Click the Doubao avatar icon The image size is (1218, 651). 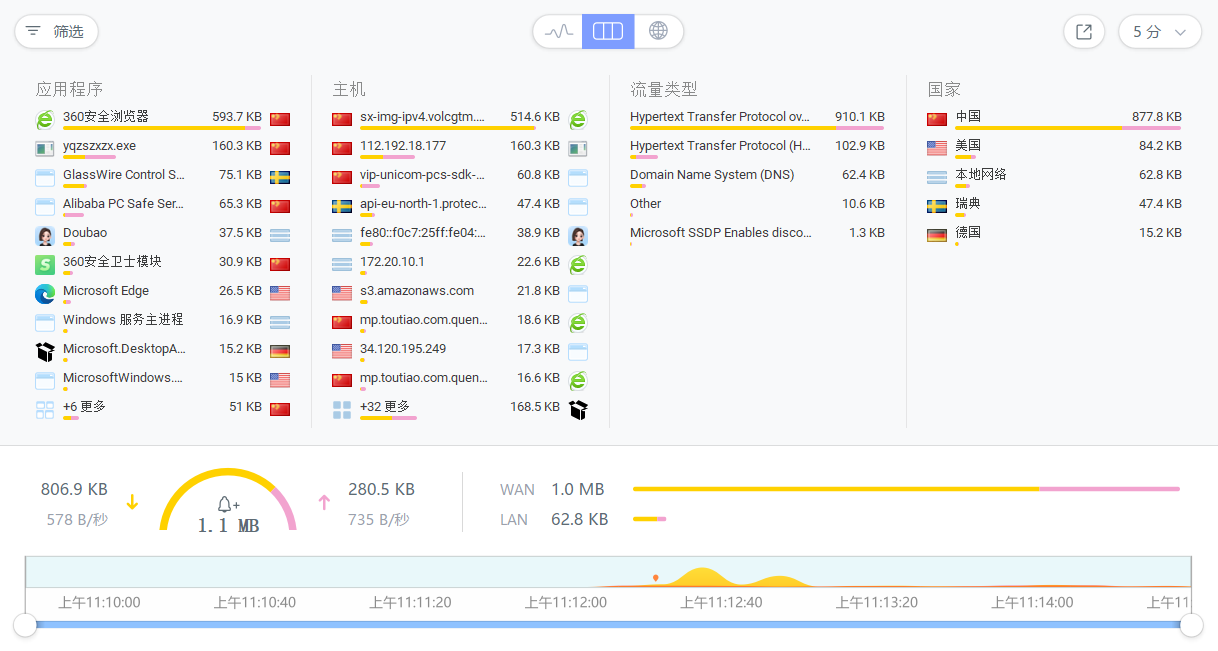tap(44, 236)
